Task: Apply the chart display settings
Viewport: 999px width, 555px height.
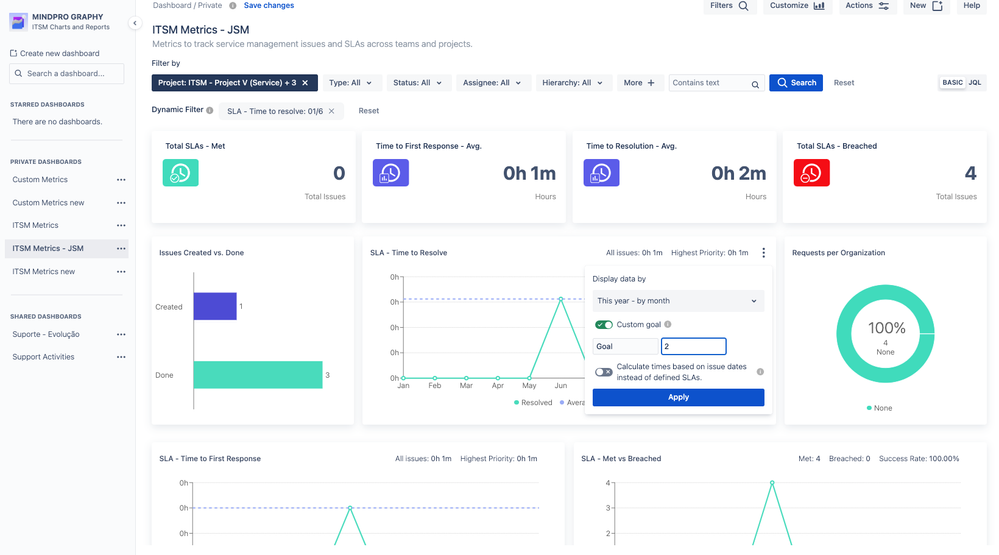Action: [x=678, y=397]
